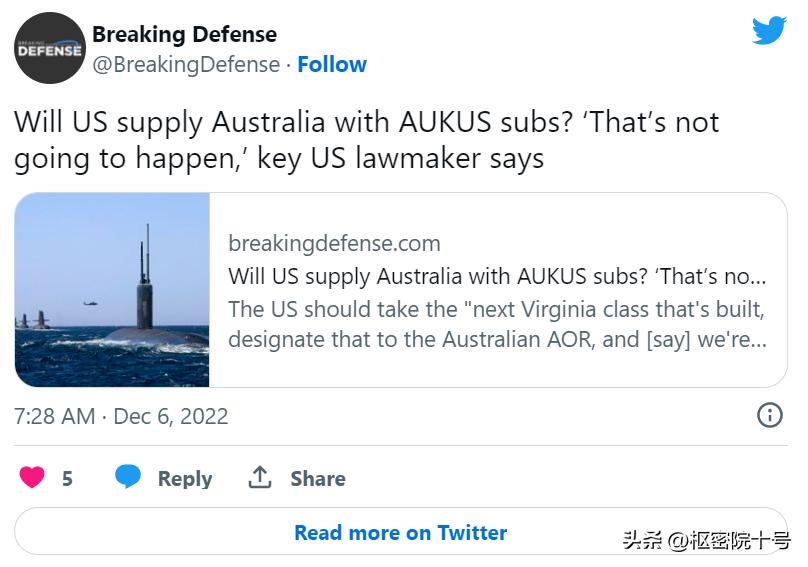Click the Twitter bird logo

pos(769,31)
